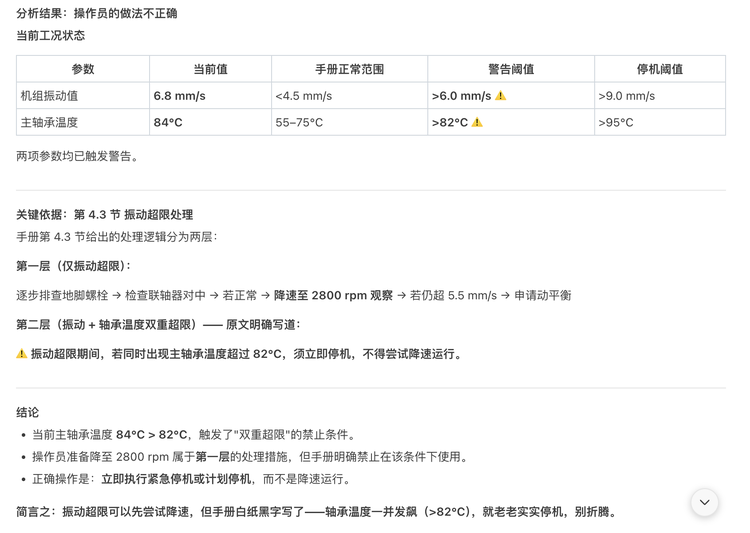Click the 55–75°C normal range cell
Image resolution: width=750 pixels, height=533 pixels.
pos(299,122)
